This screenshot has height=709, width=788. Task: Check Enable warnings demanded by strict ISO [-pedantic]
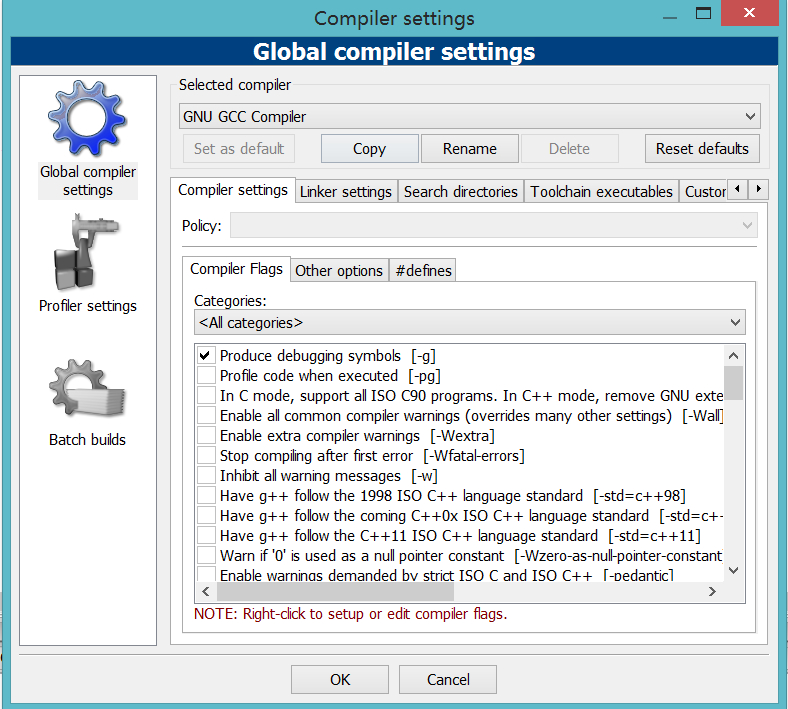coord(206,574)
